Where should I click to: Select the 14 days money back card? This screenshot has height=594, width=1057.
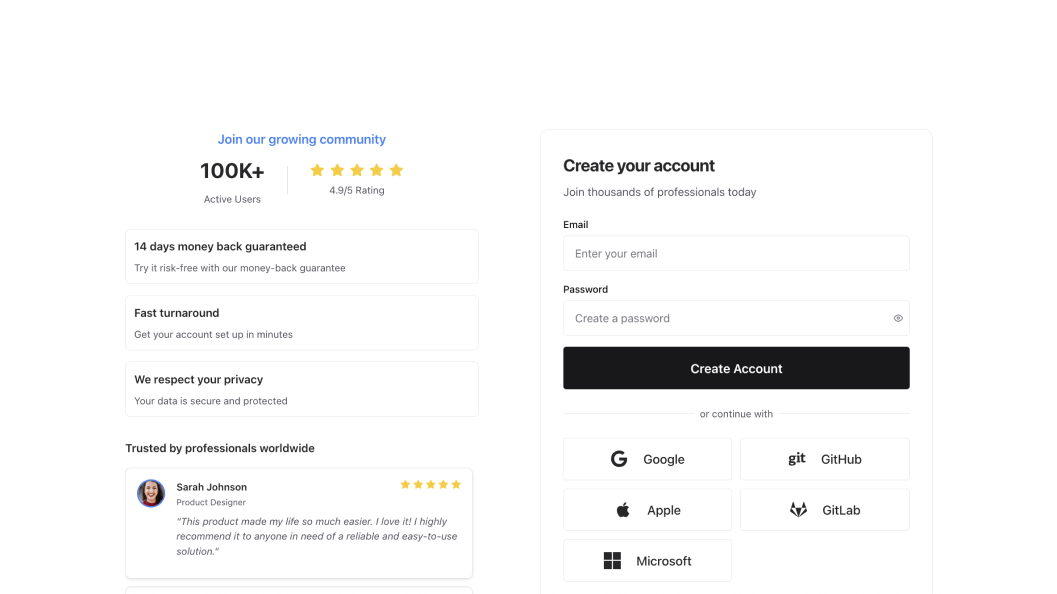(x=301, y=256)
